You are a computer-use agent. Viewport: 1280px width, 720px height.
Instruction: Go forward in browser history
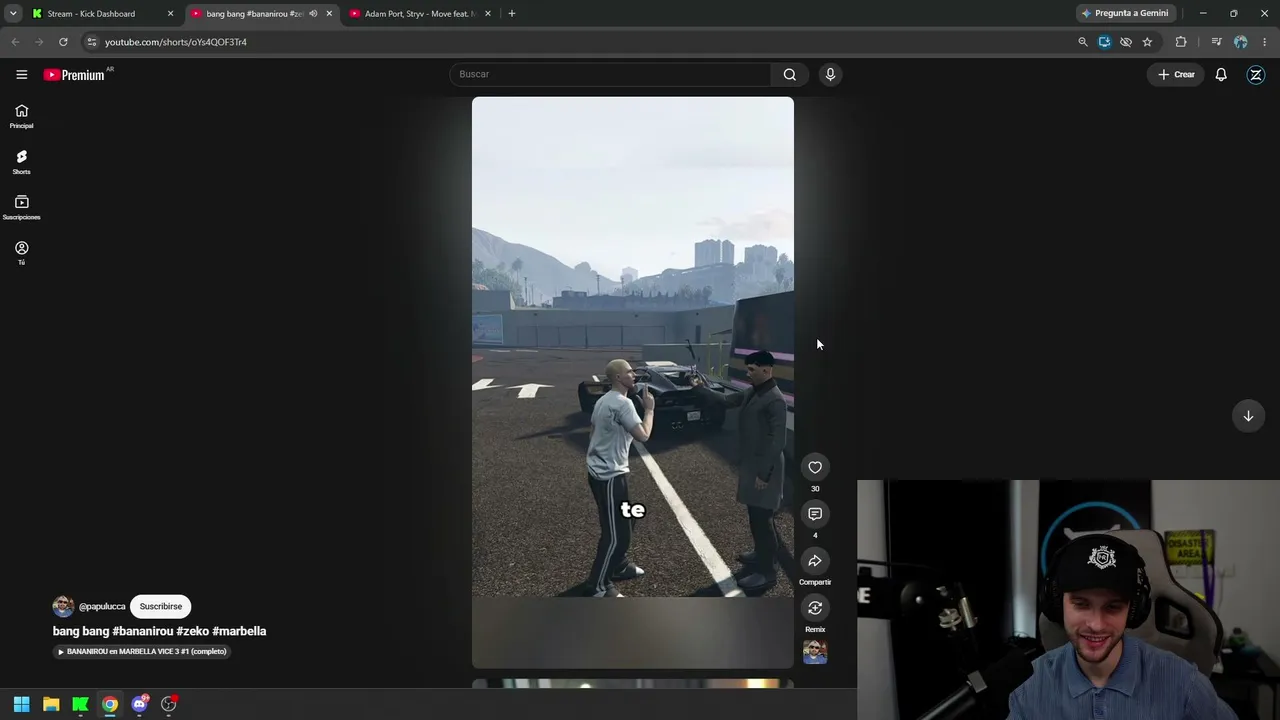39,42
